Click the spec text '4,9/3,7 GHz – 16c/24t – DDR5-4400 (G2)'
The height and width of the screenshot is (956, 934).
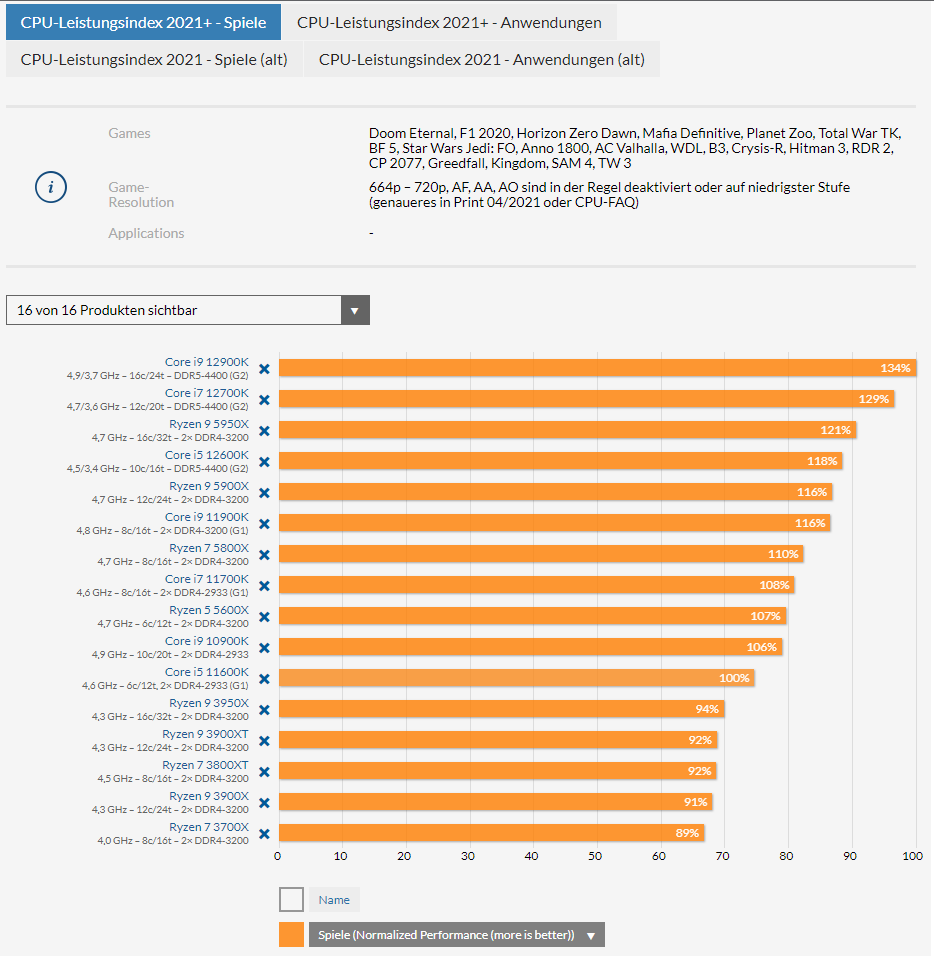[157, 376]
